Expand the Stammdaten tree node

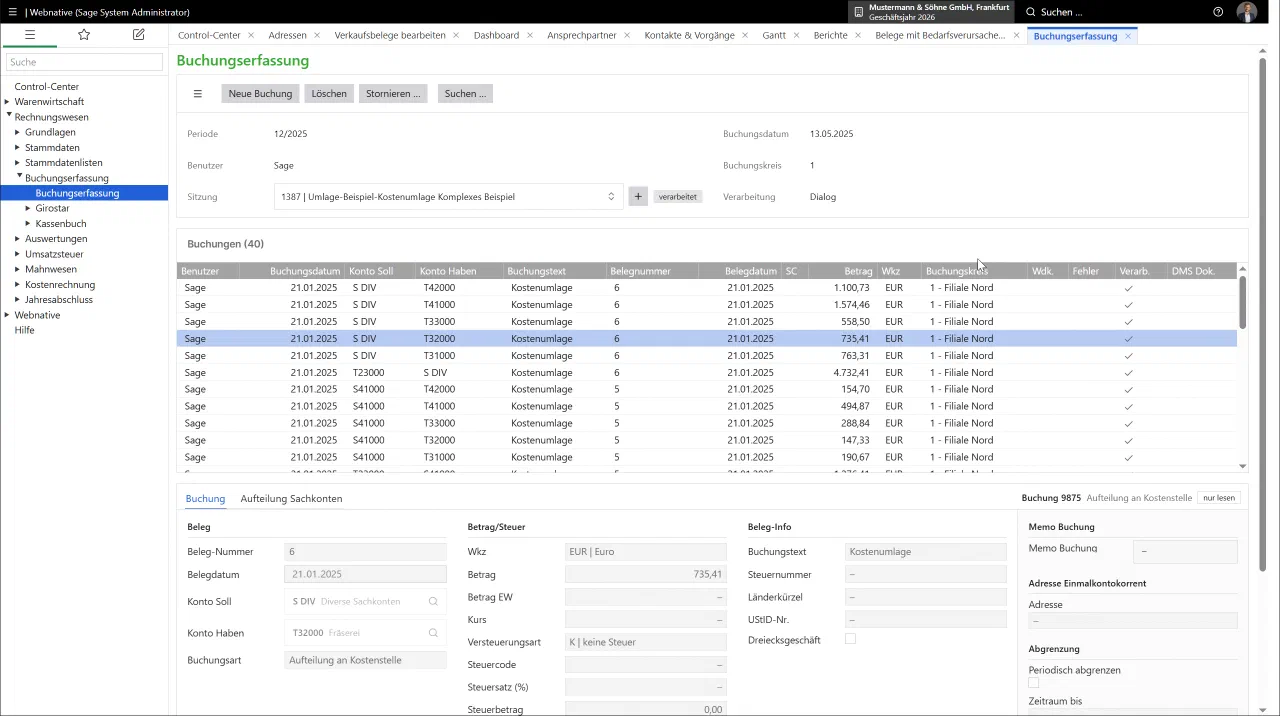[17, 148]
